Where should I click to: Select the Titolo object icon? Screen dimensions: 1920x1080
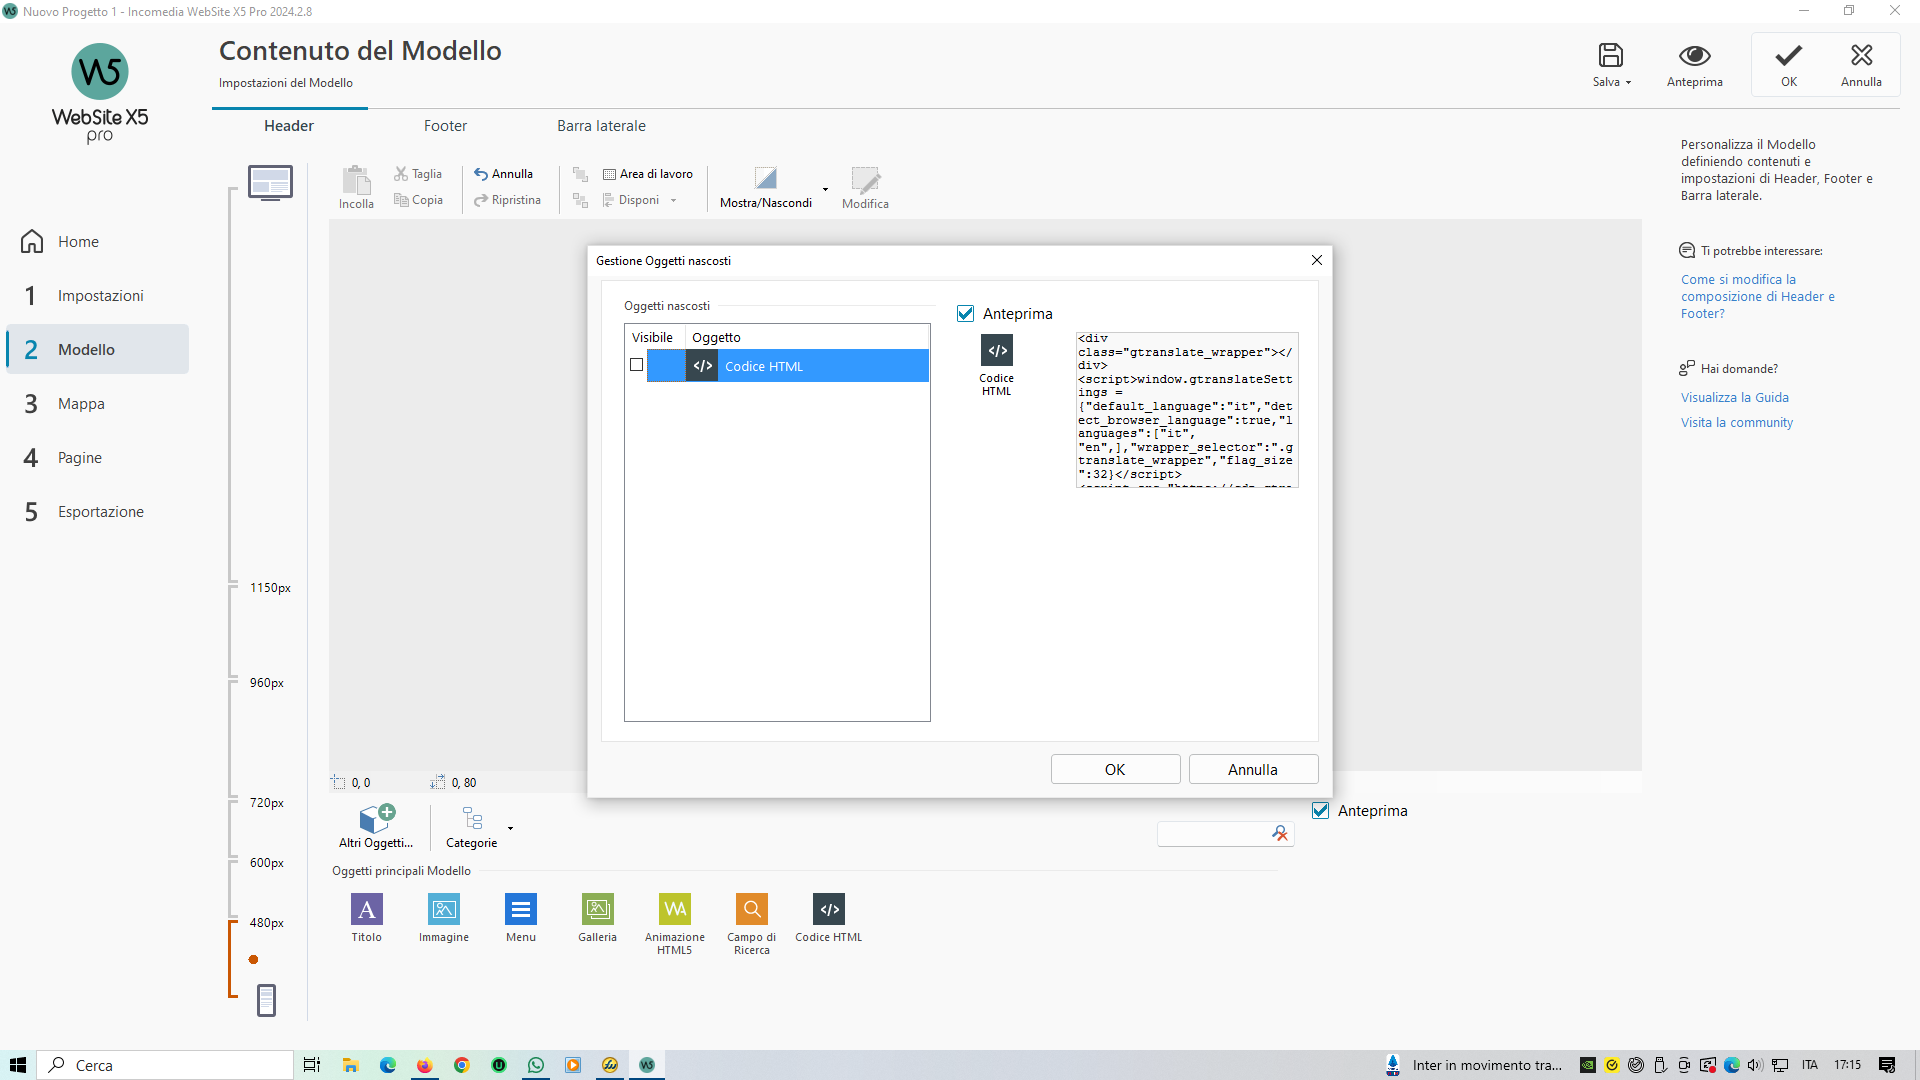click(366, 909)
